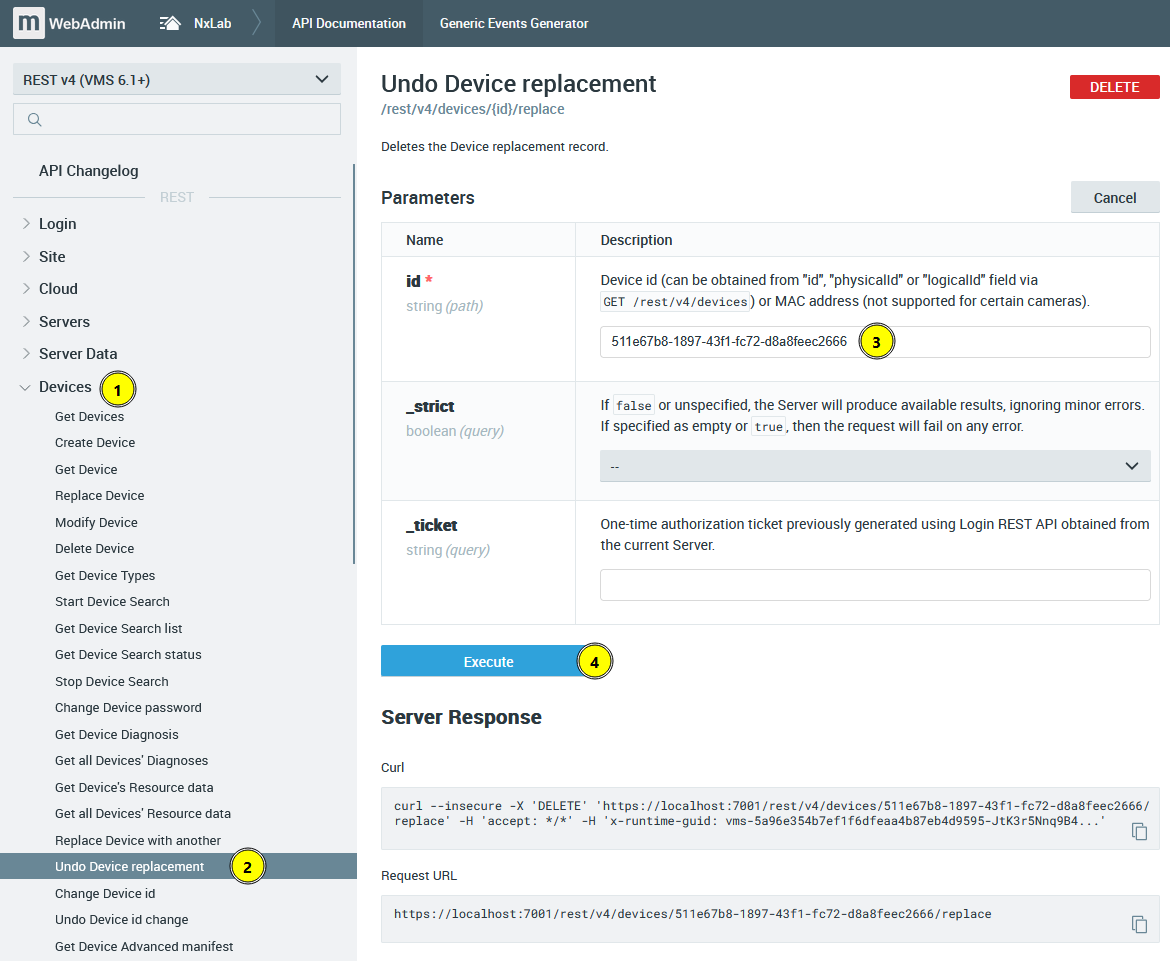Open the API Documentation tab
1170x961 pixels.
point(348,23)
